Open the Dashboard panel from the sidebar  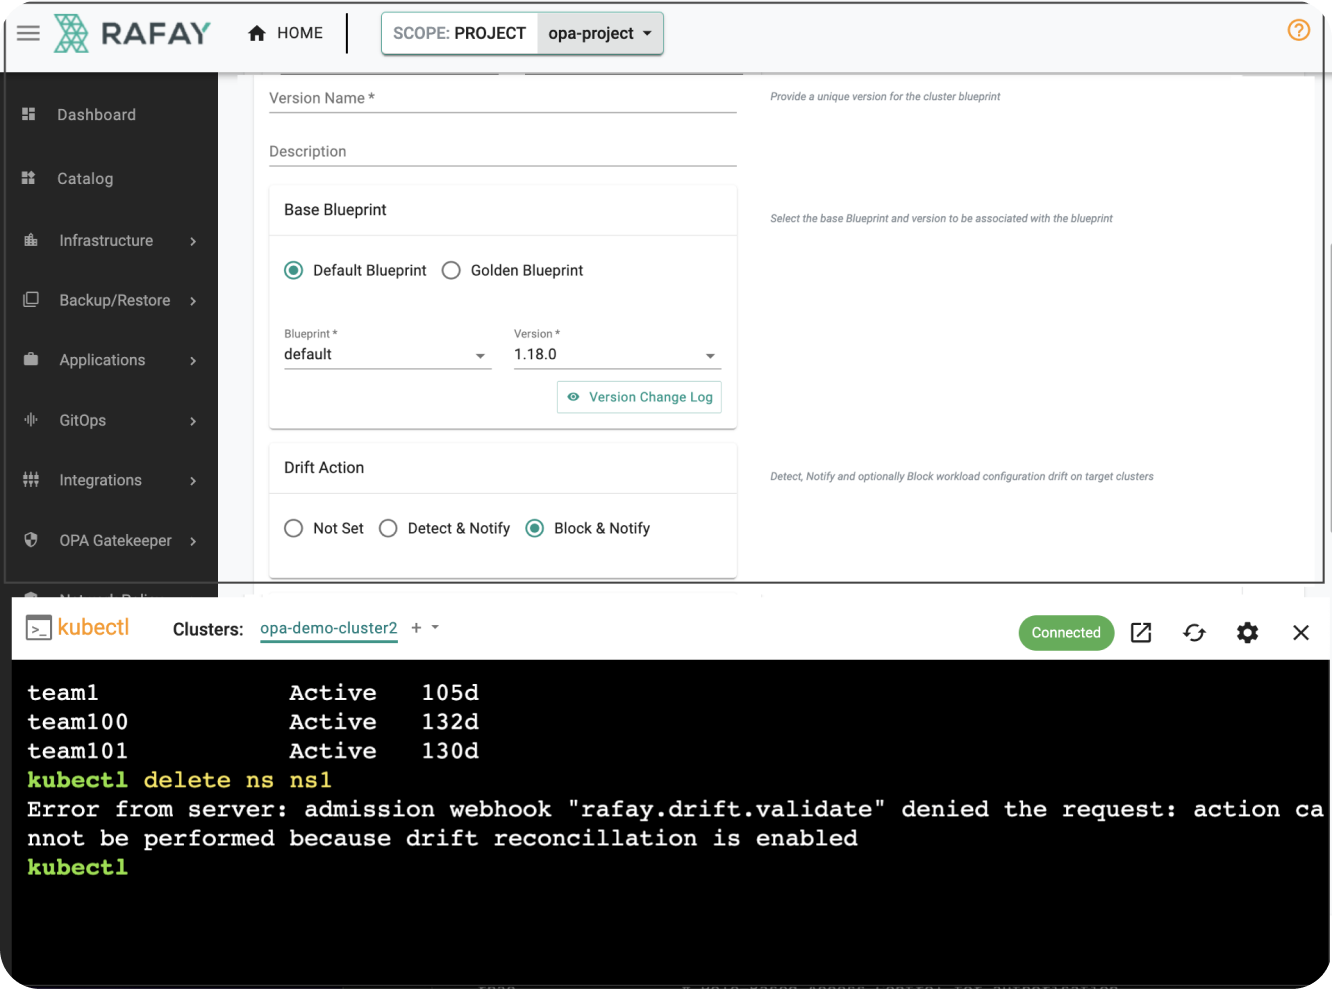96,114
